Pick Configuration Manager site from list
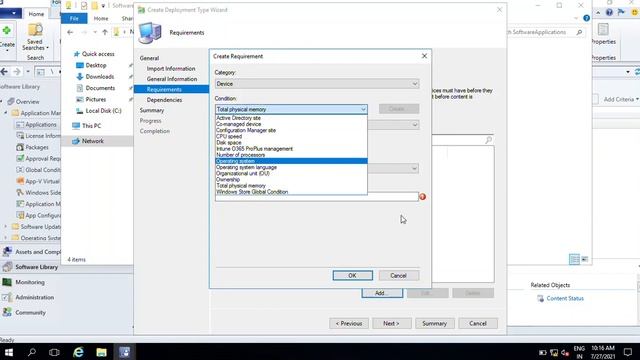The image size is (640, 360). coord(246,130)
